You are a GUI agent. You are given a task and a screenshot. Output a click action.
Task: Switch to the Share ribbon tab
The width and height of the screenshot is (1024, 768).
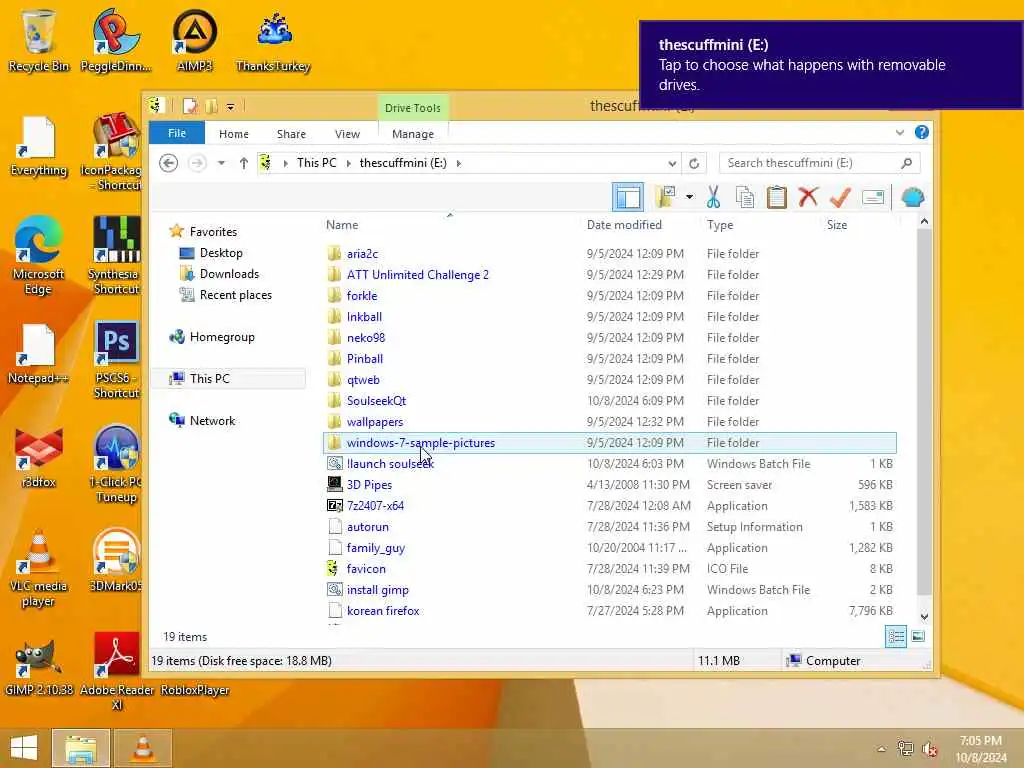coord(291,134)
